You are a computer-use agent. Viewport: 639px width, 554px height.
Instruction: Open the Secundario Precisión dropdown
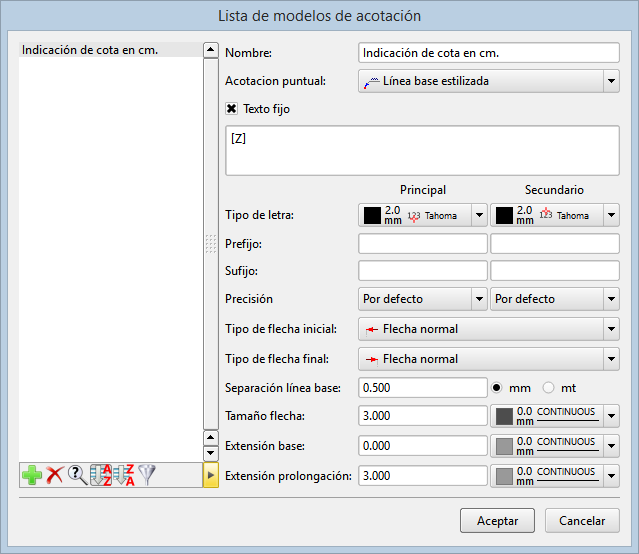(x=555, y=299)
